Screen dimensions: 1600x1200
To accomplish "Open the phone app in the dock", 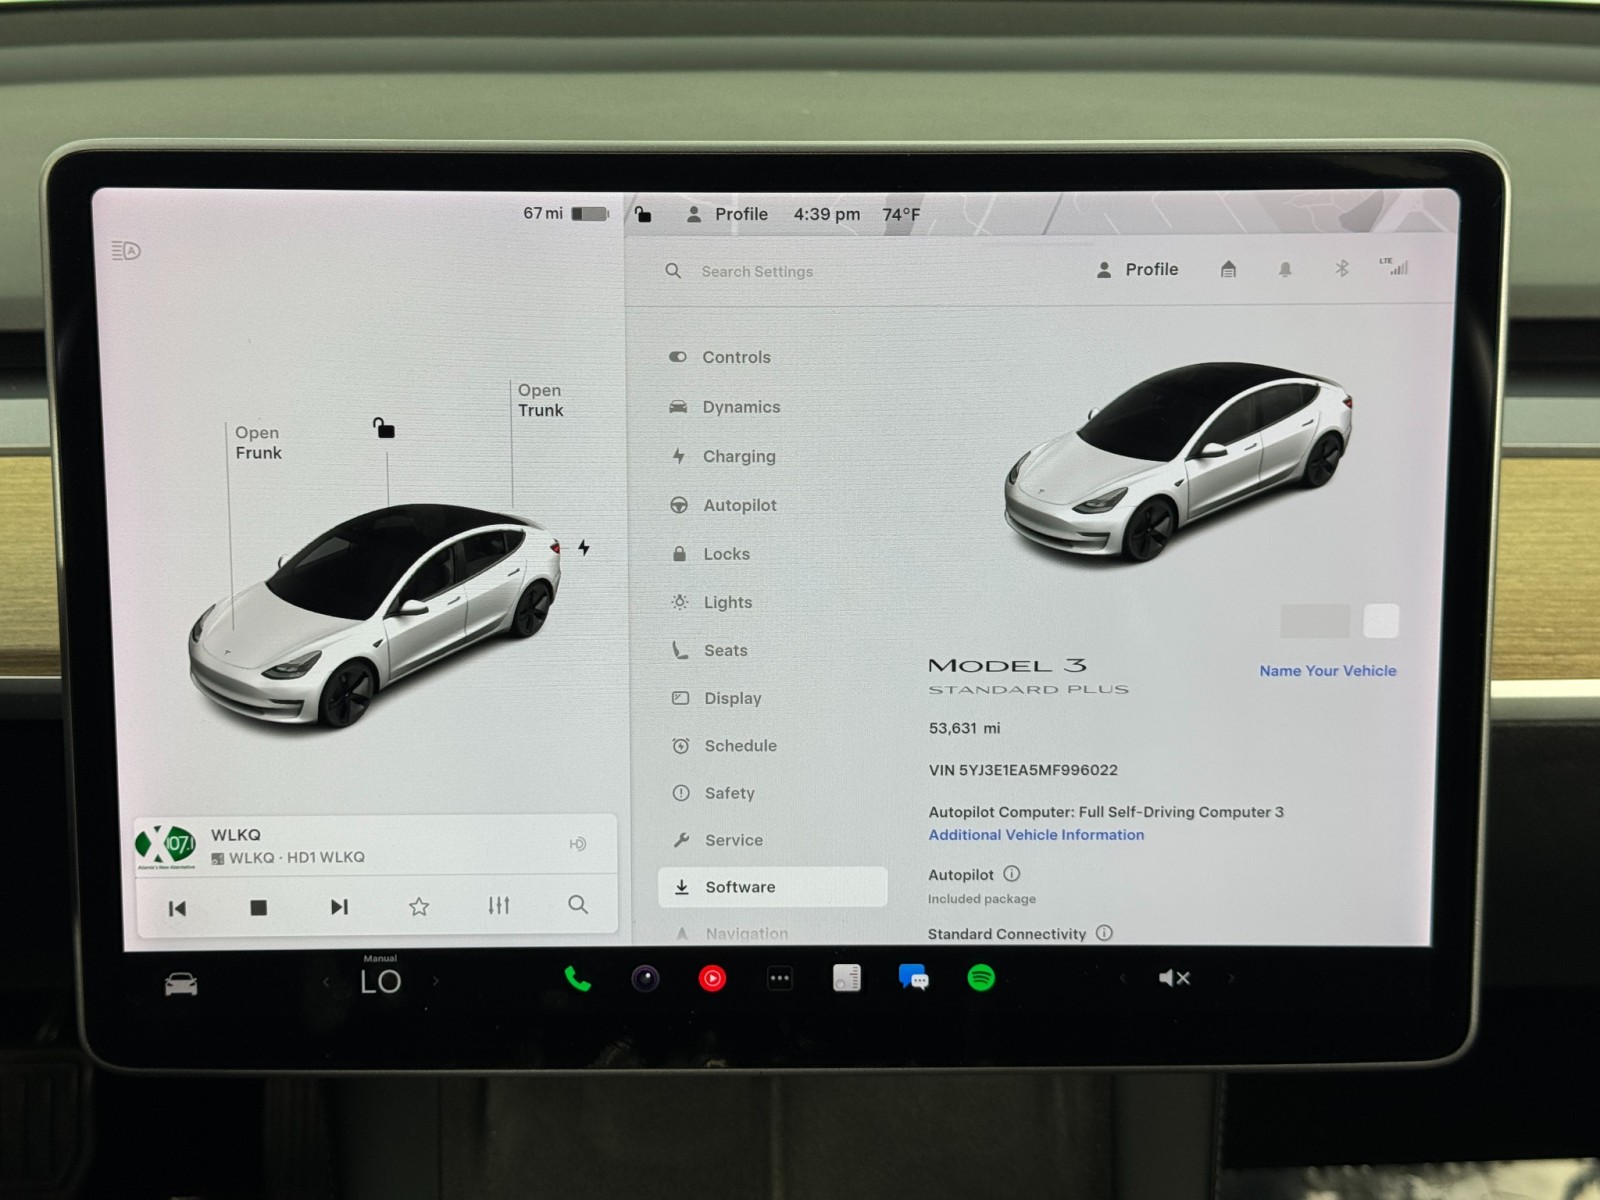I will coord(577,978).
